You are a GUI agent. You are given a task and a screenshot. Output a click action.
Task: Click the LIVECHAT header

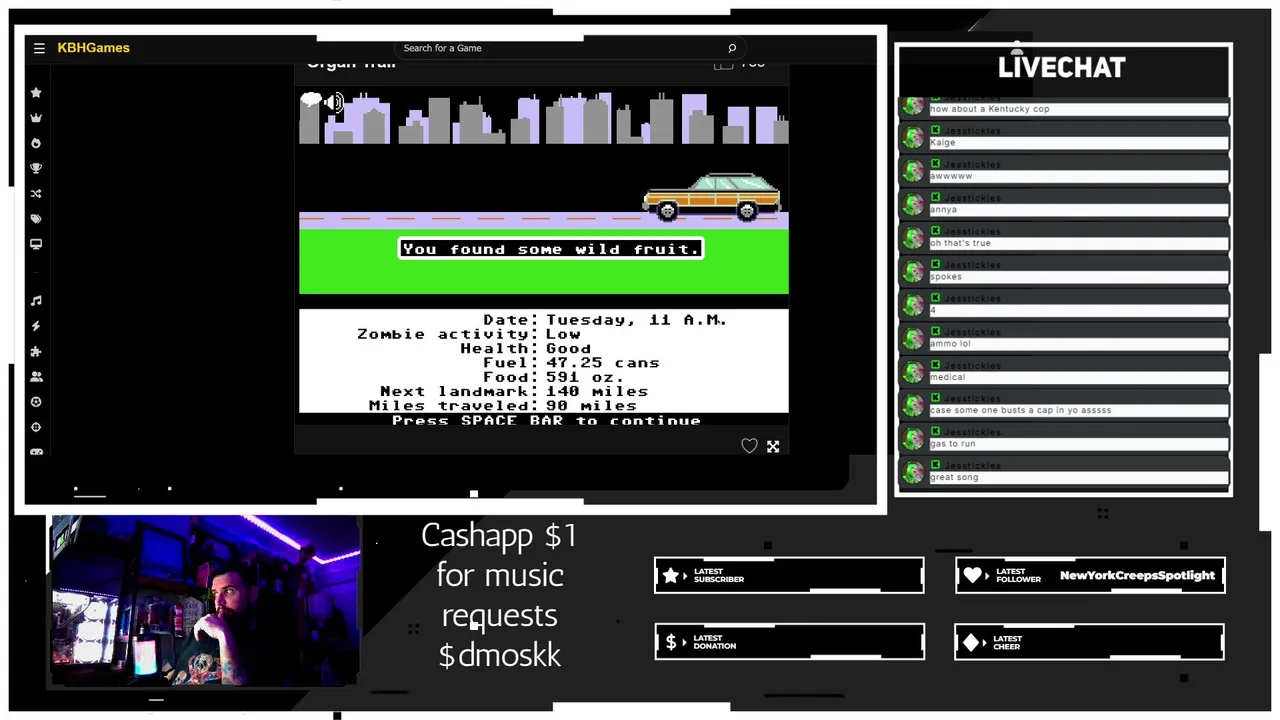1062,67
